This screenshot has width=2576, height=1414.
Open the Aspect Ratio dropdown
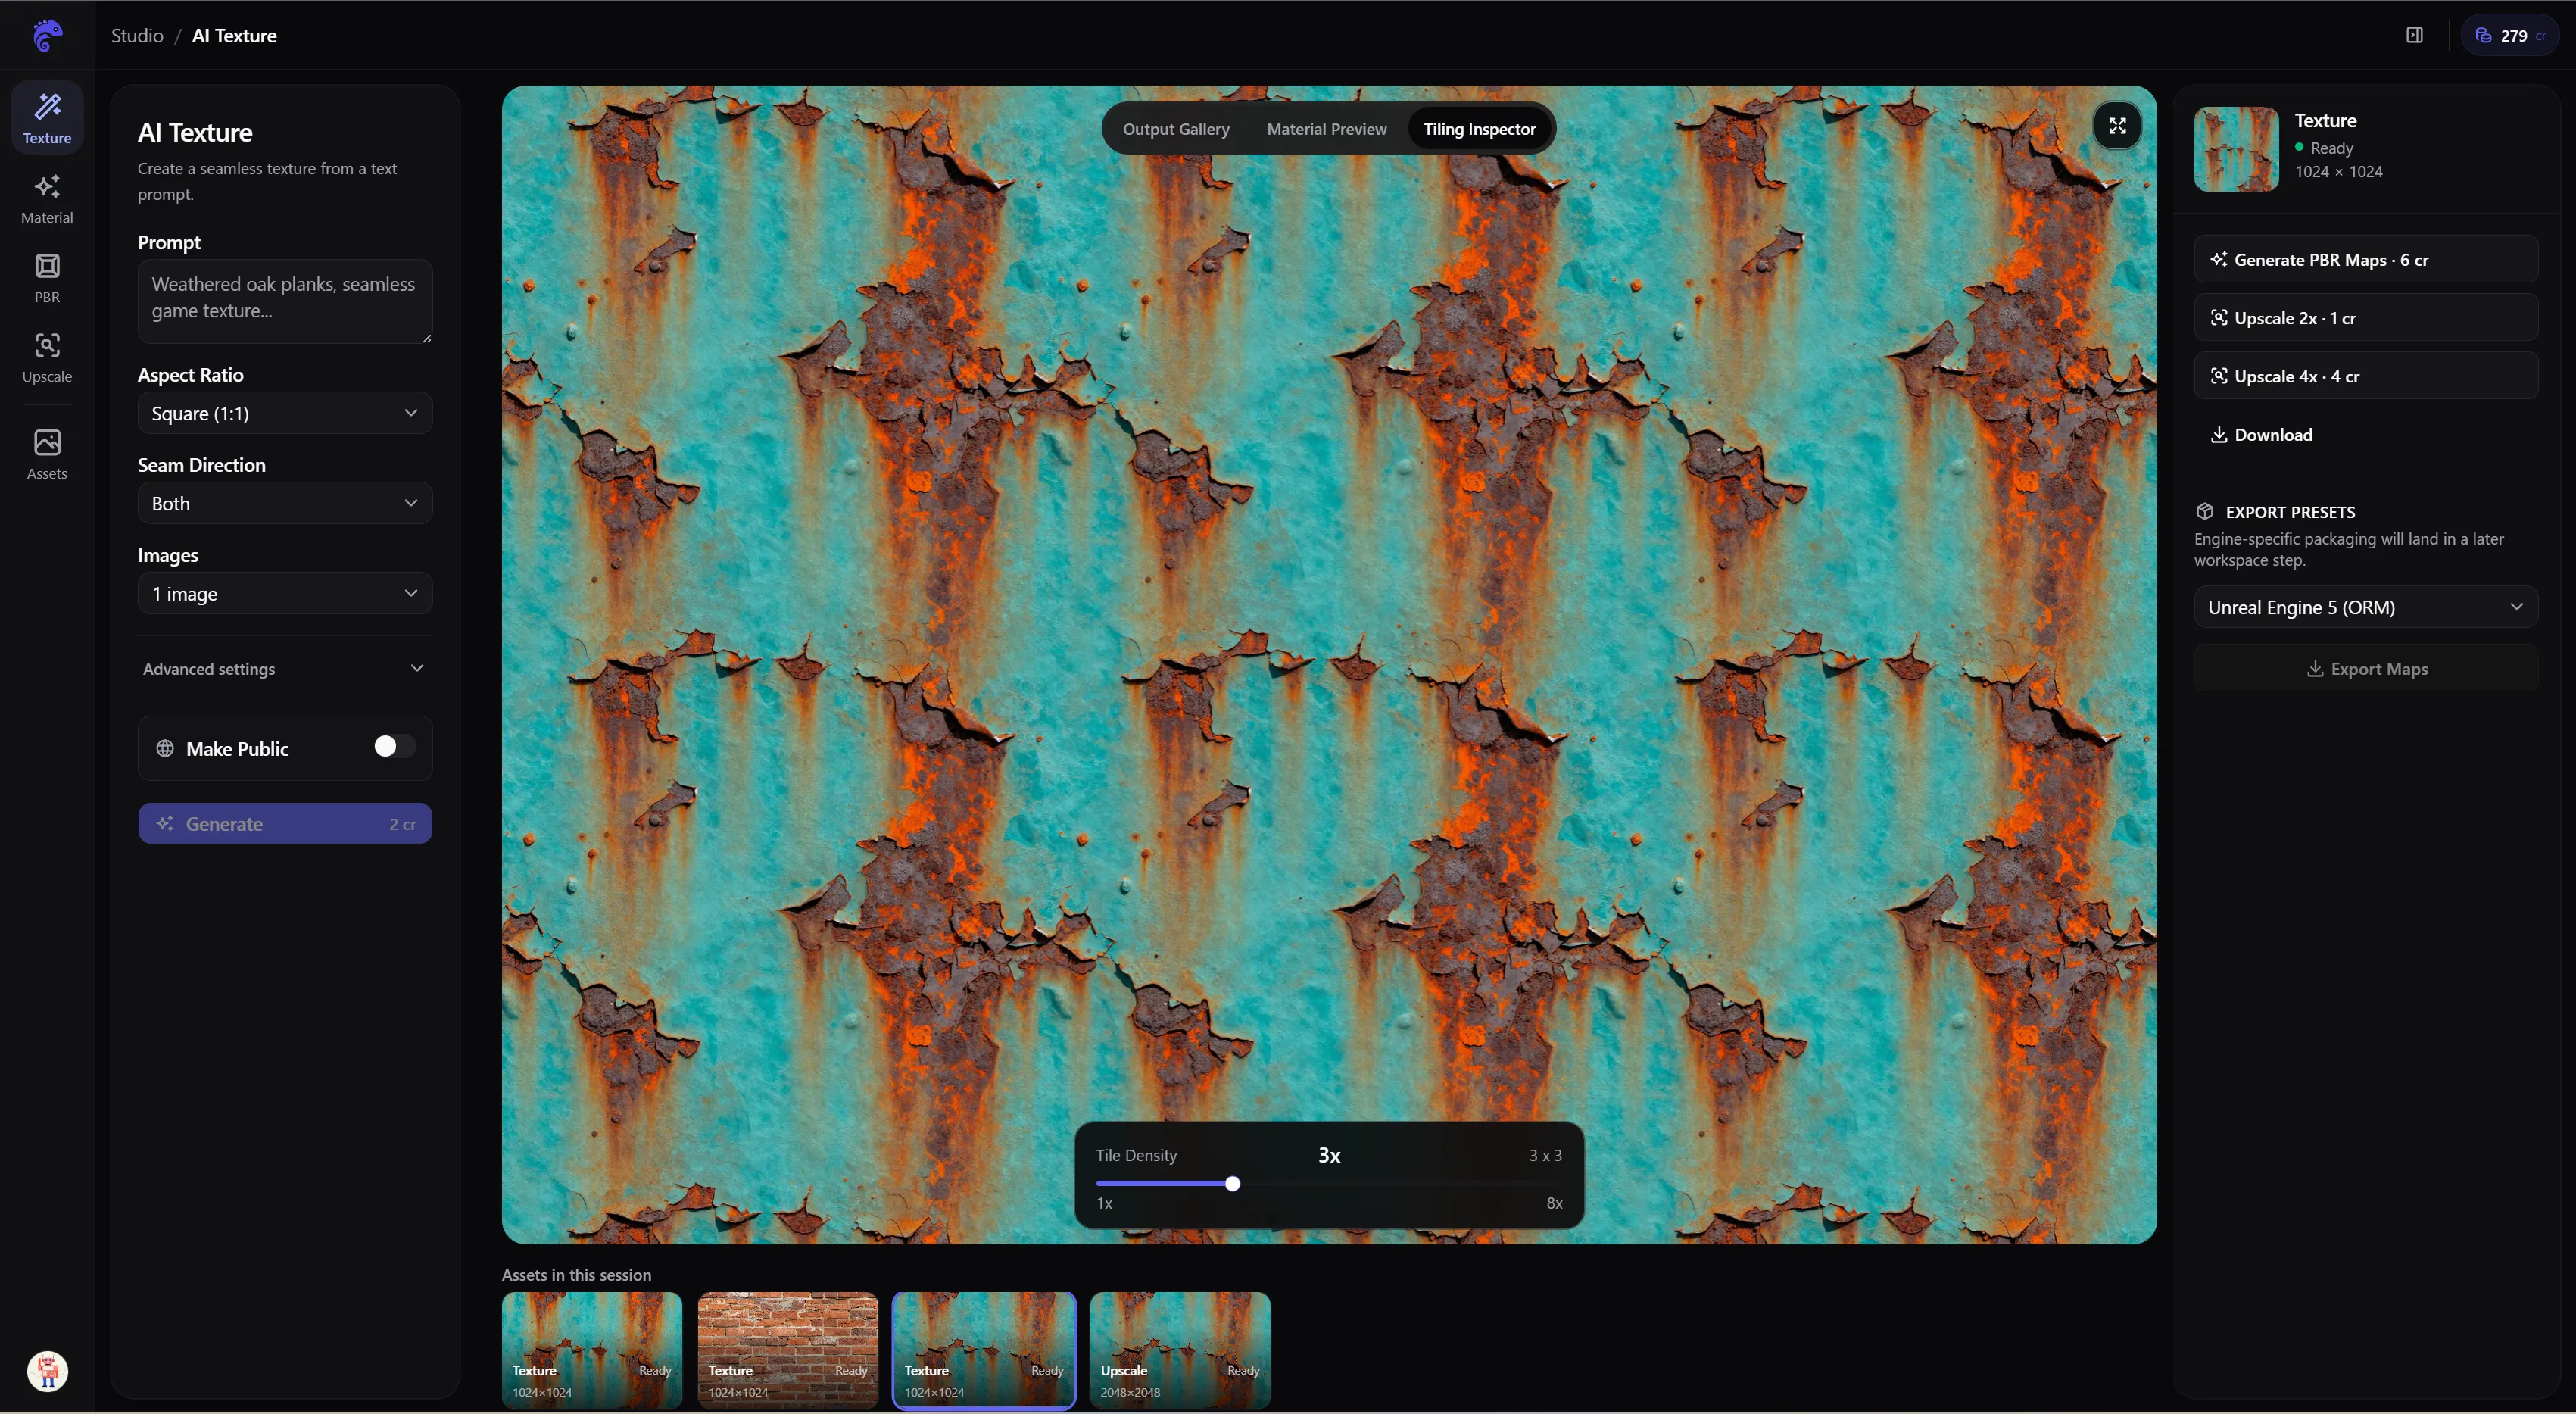(x=285, y=413)
